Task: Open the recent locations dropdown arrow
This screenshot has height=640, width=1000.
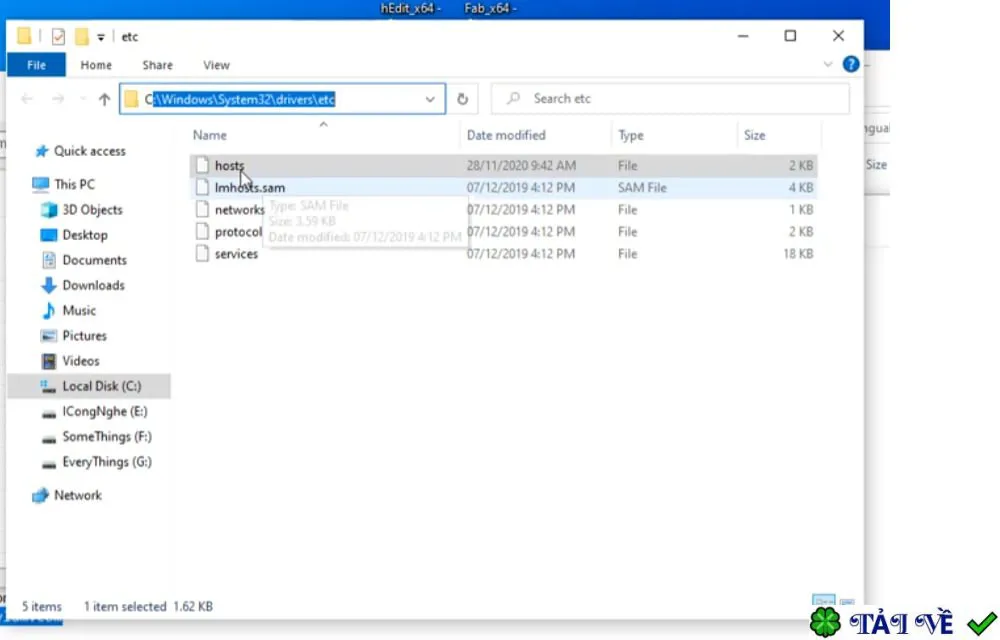Action: click(82, 99)
